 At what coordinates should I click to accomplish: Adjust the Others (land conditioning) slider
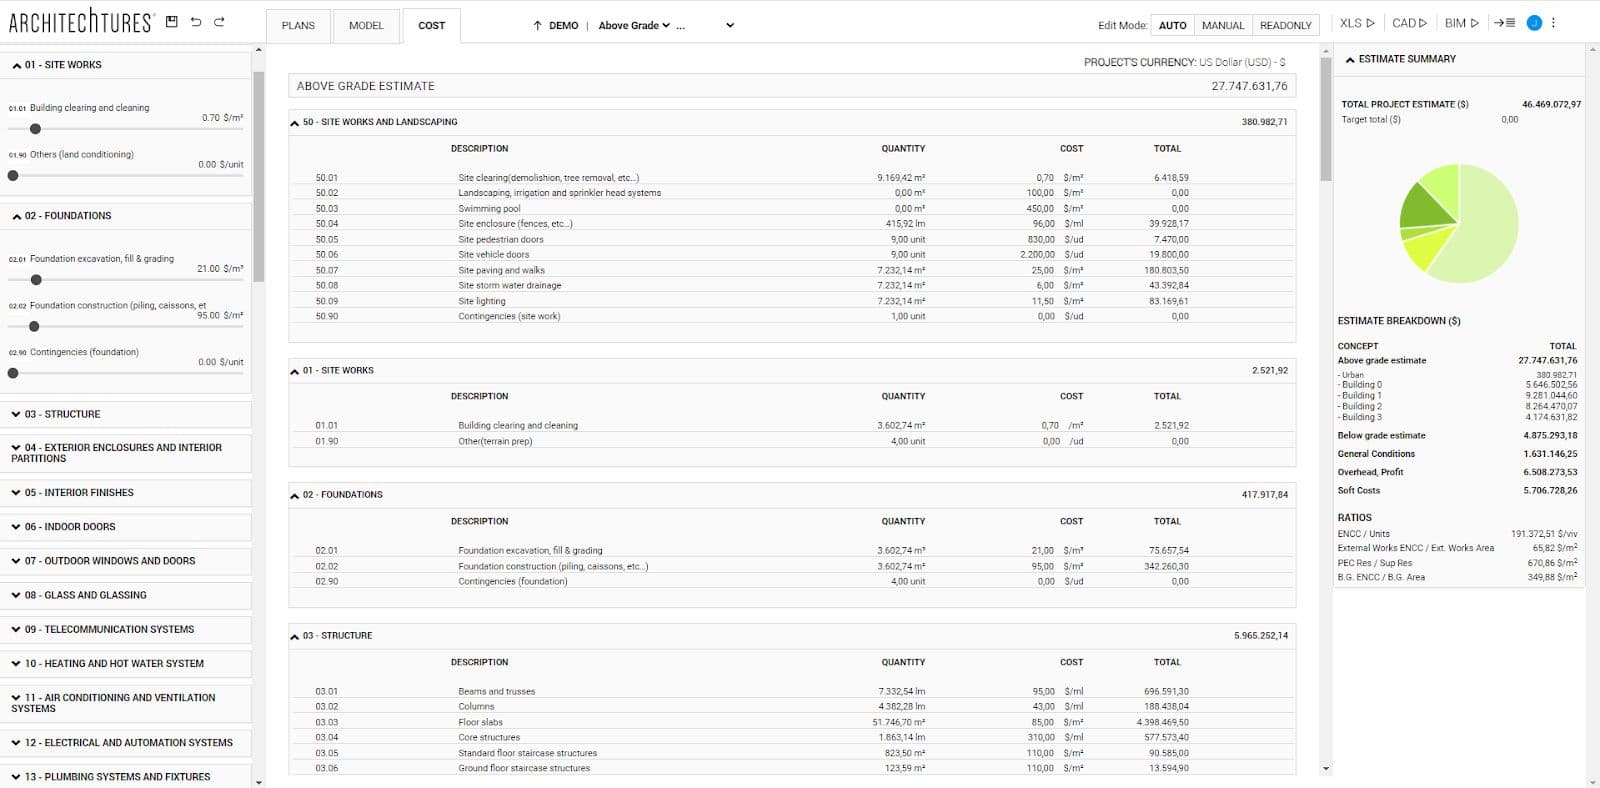point(13,176)
